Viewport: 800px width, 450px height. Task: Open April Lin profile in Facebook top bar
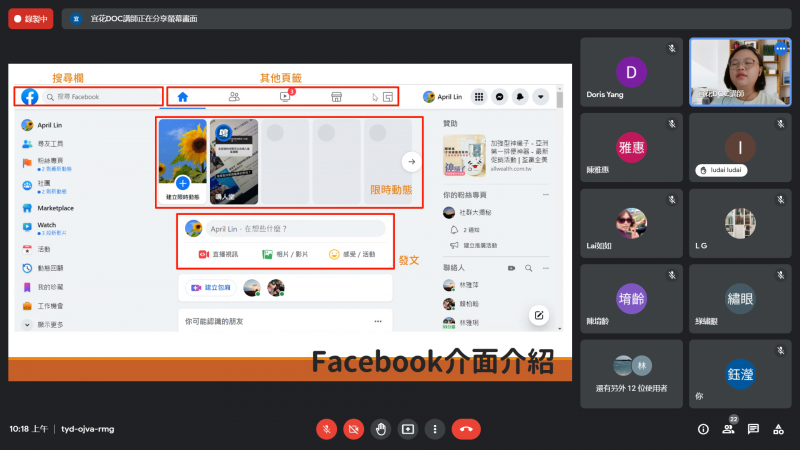click(442, 96)
